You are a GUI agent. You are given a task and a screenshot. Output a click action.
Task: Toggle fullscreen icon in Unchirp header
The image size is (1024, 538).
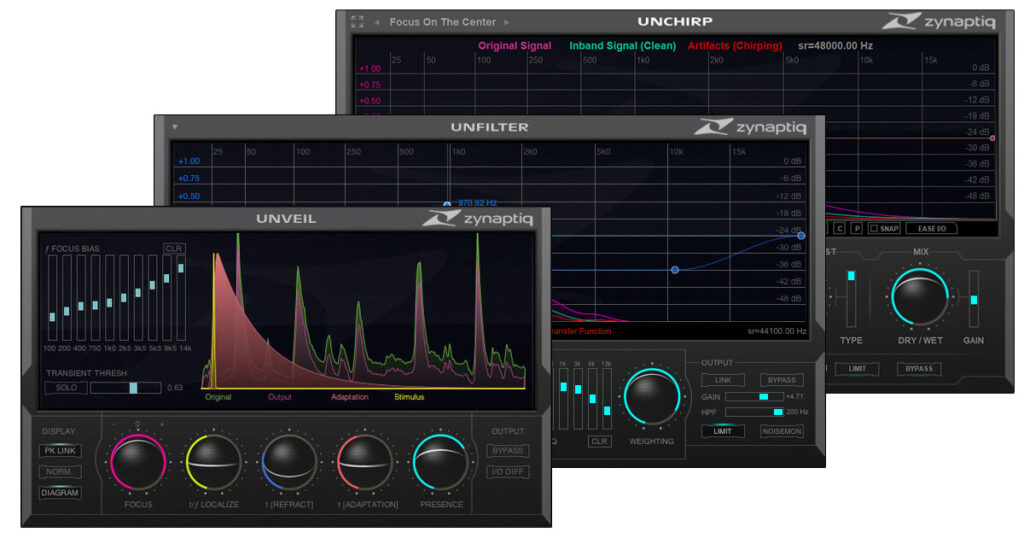click(x=357, y=22)
